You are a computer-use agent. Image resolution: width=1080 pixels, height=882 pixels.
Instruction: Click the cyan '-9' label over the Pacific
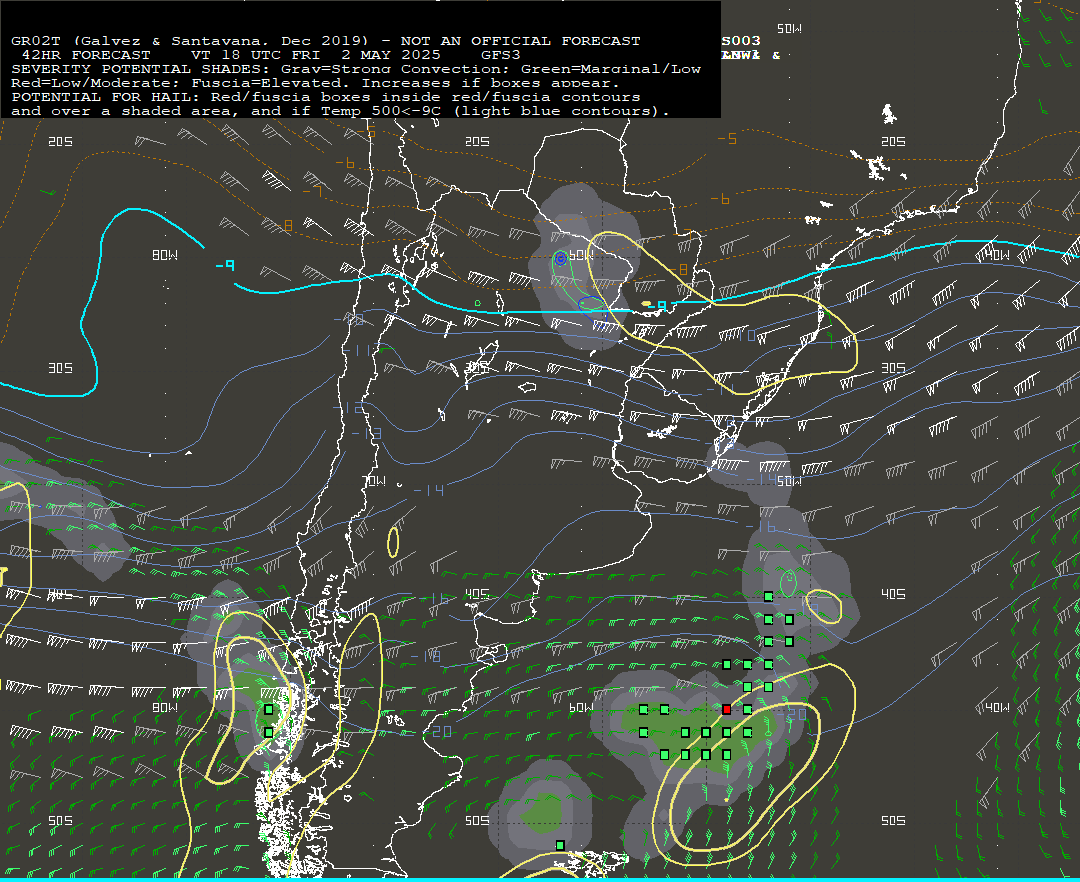coord(225,266)
